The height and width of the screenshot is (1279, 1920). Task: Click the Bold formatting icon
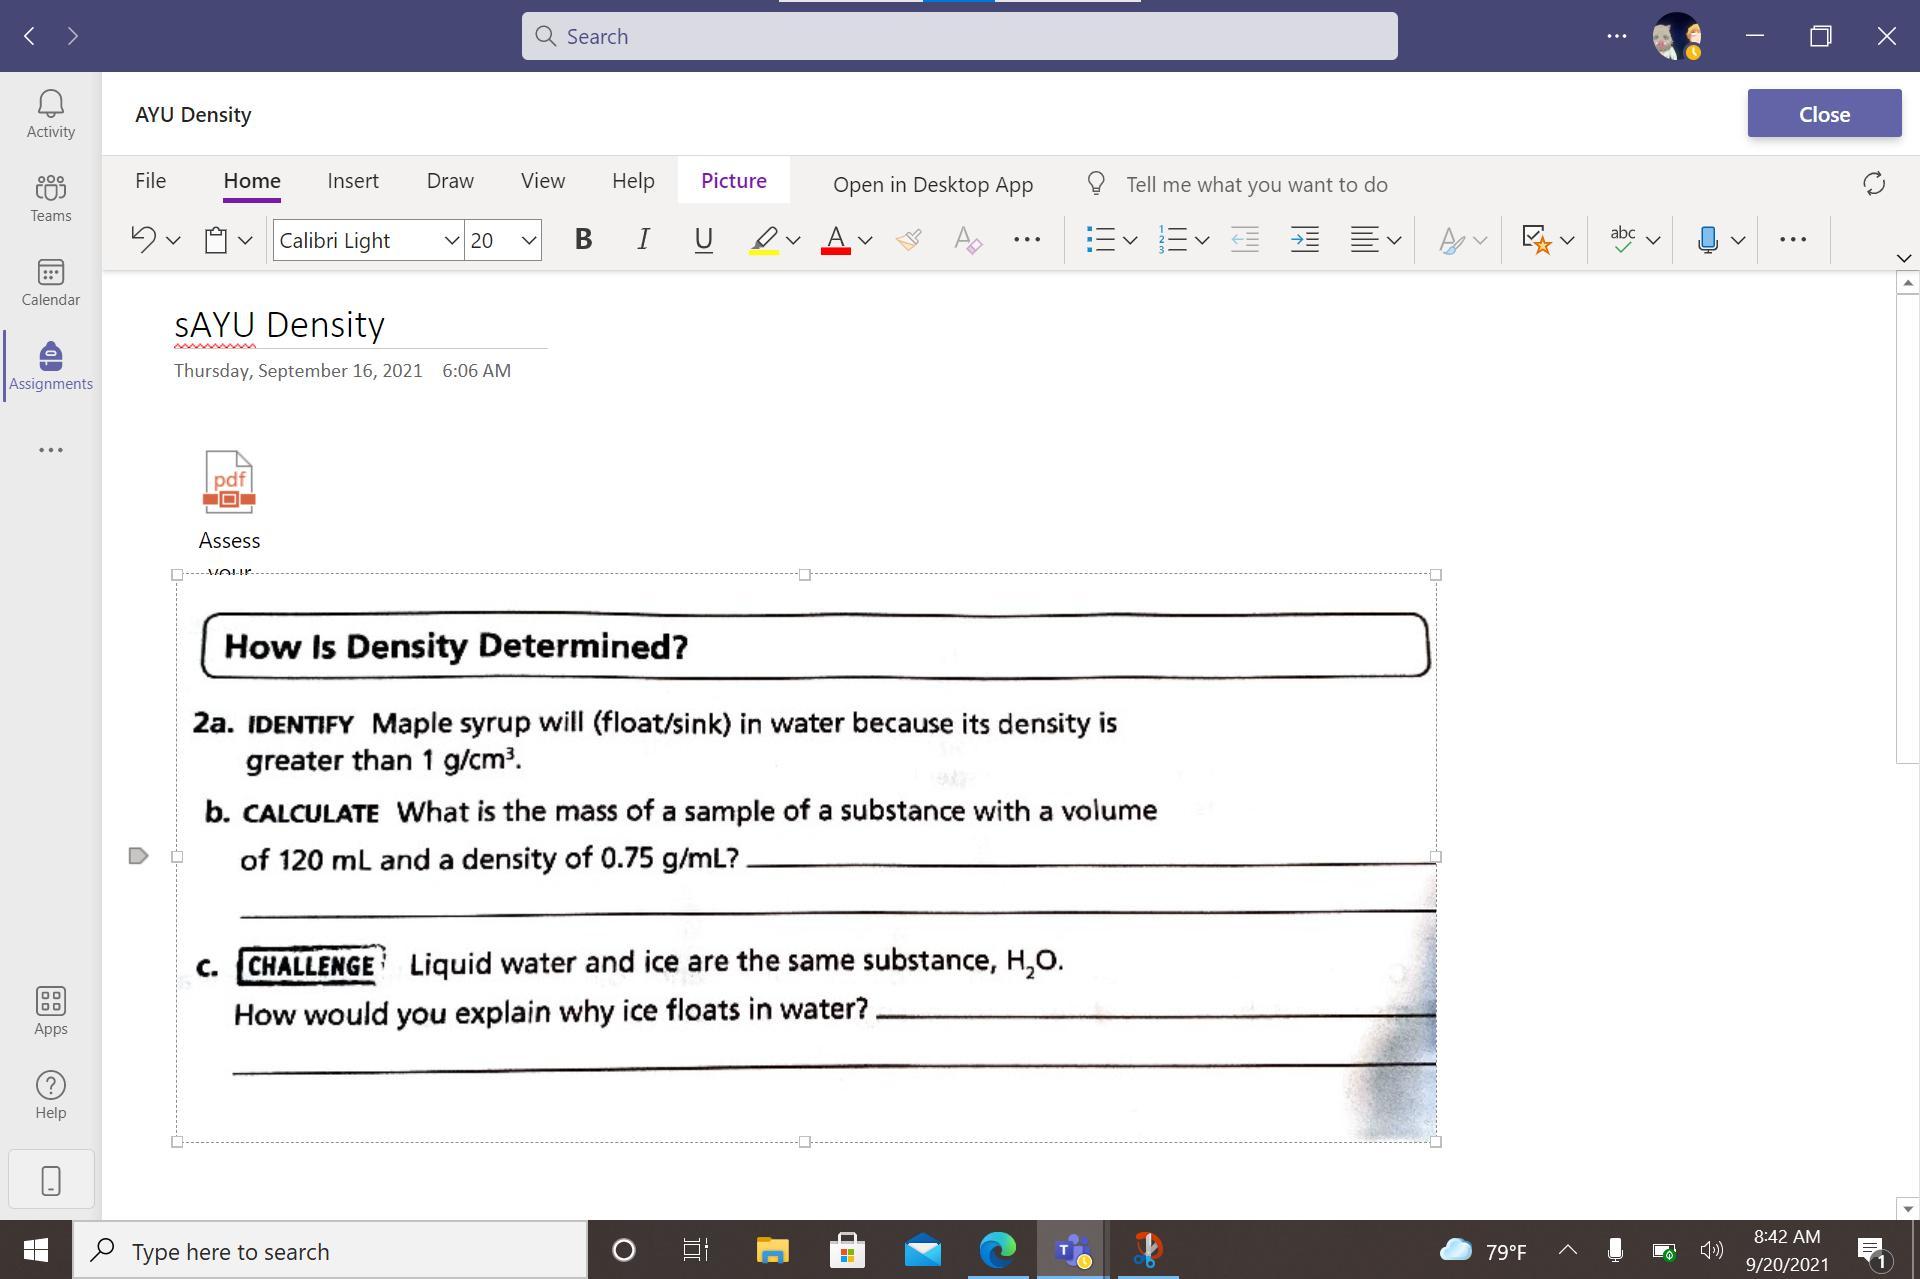[x=583, y=240]
